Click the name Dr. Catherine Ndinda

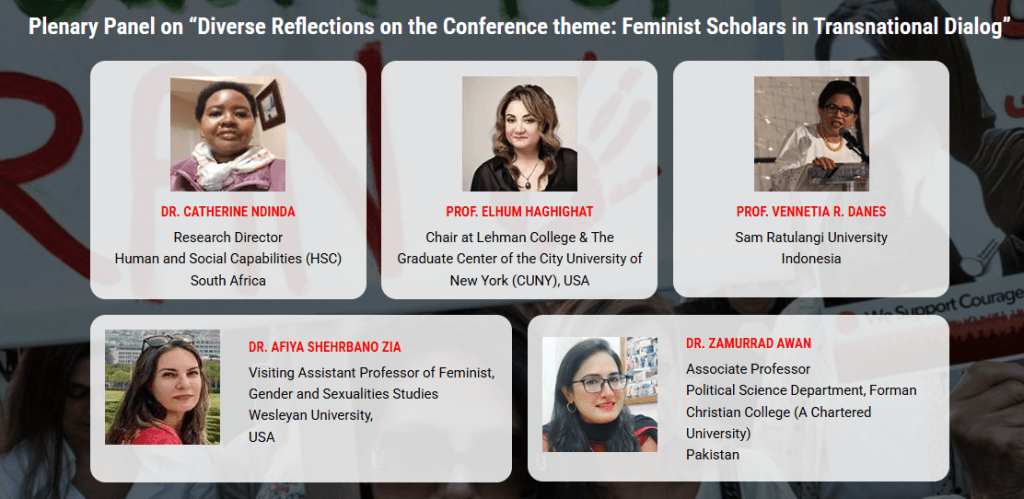point(228,212)
